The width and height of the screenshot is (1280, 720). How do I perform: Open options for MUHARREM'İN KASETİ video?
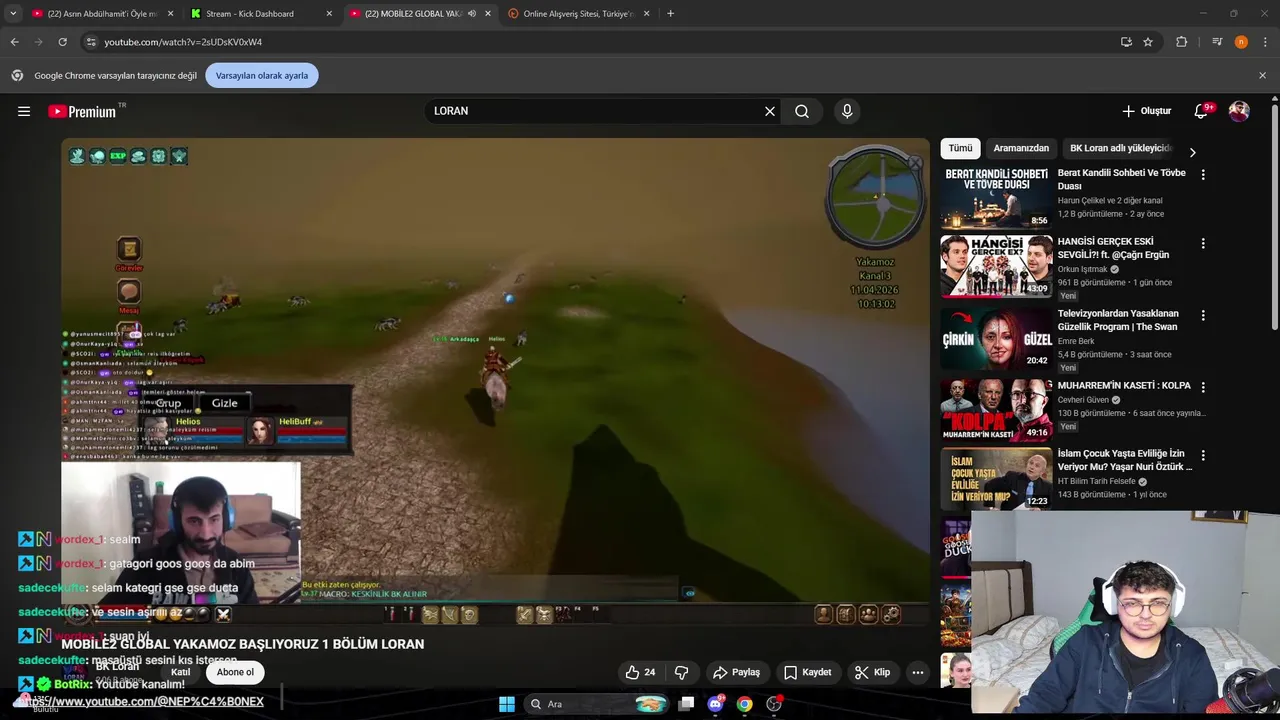pos(1203,387)
